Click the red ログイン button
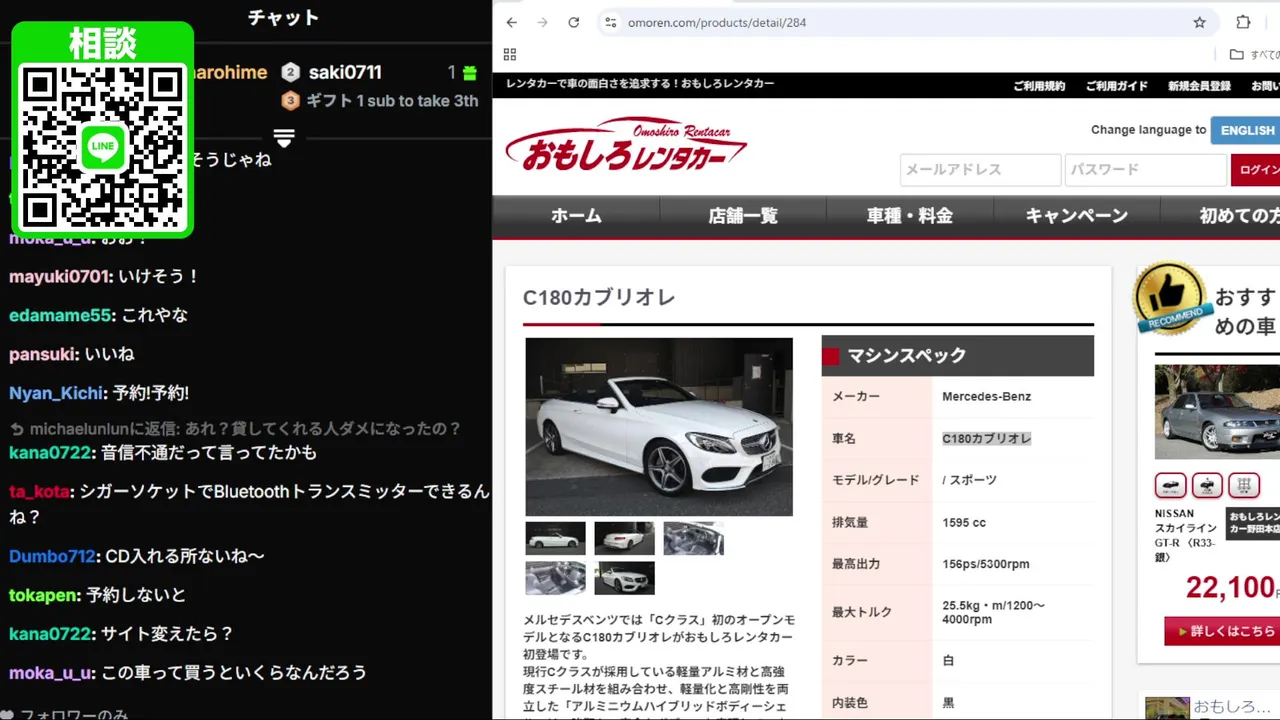 click(1256, 170)
